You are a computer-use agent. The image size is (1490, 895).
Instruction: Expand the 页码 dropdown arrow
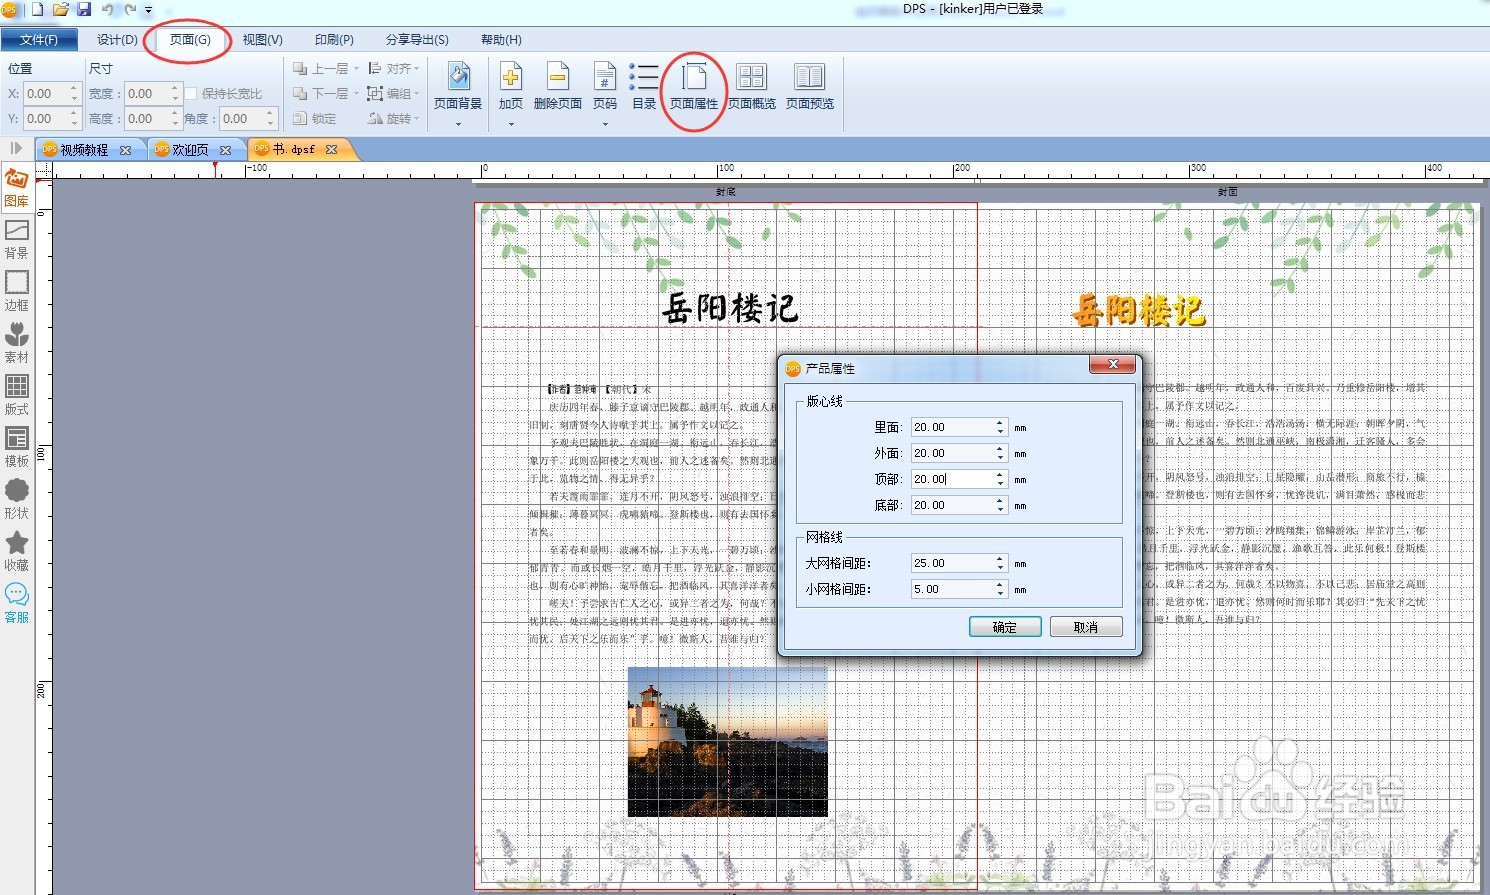coord(605,124)
